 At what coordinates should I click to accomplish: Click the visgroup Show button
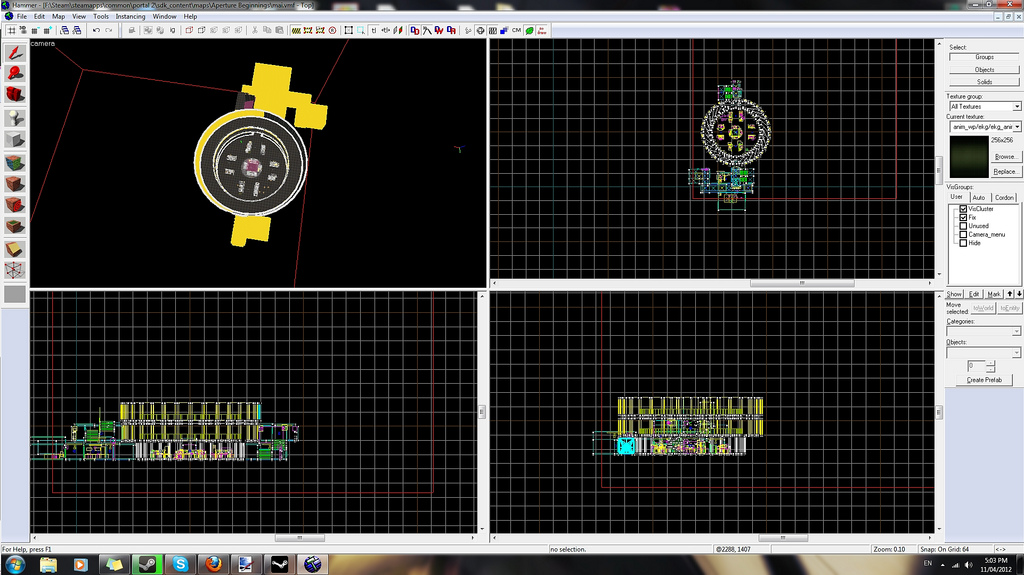pyautogui.click(x=954, y=294)
